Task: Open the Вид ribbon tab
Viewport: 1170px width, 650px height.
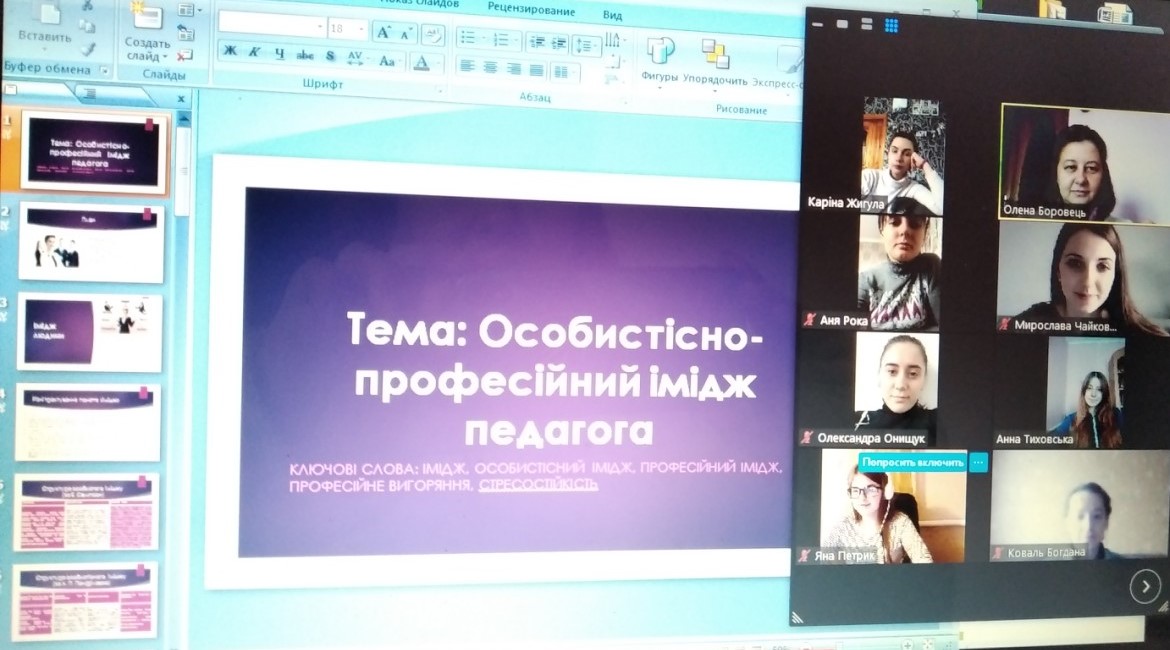Action: pos(613,14)
